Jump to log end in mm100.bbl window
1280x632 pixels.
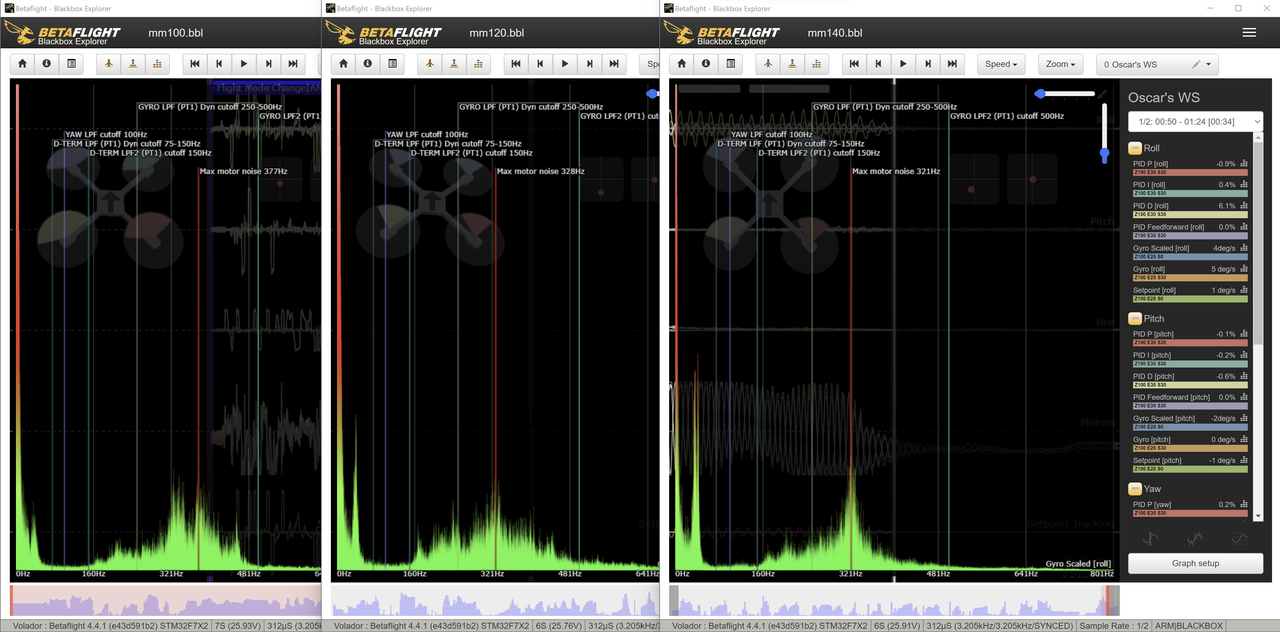tap(293, 64)
